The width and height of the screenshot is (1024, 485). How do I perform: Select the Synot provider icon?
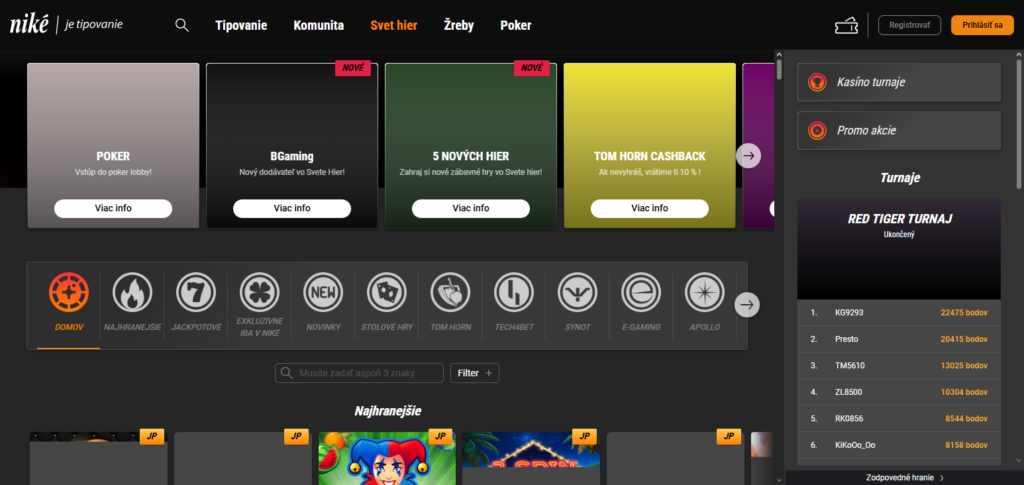tap(577, 292)
